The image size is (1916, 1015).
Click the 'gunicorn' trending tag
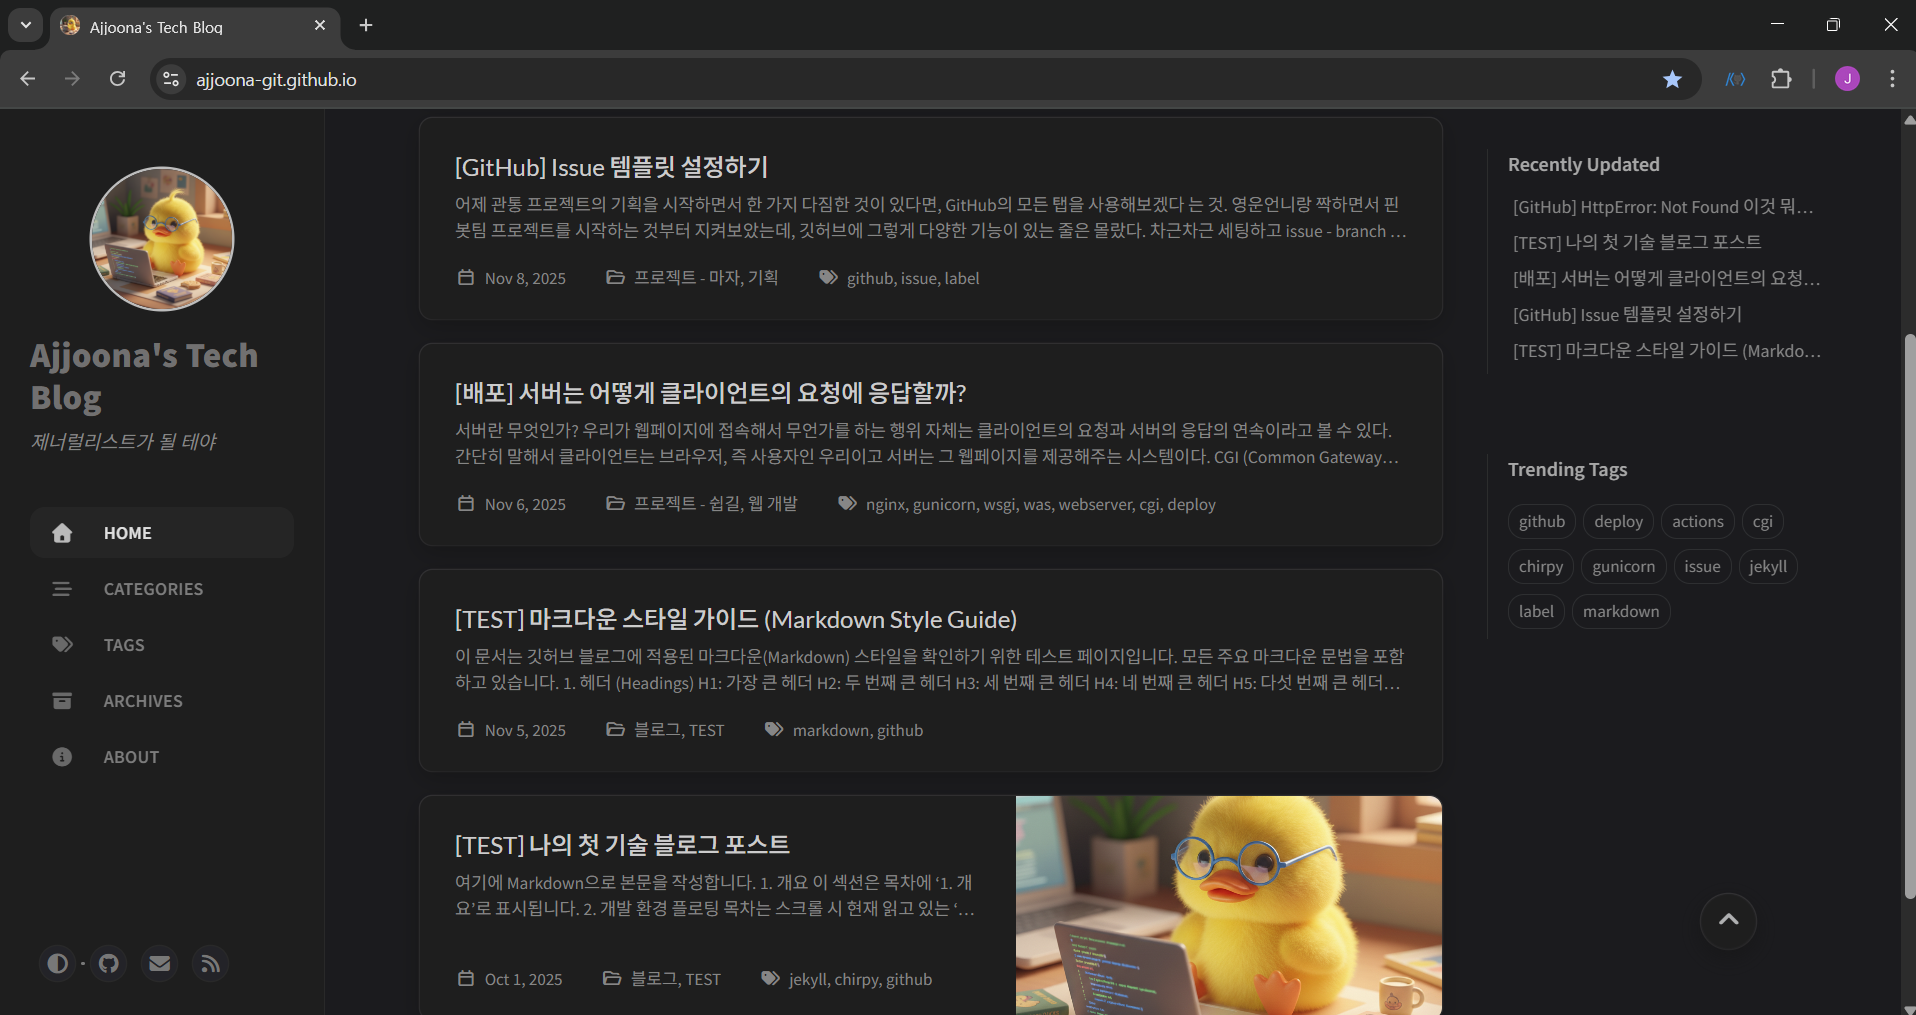1623,566
